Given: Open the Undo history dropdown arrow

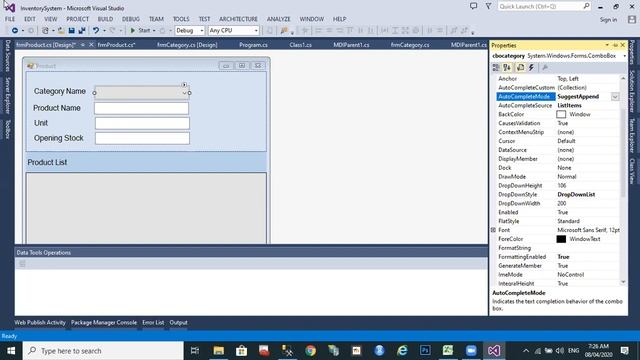Looking at the screenshot, I should pyautogui.click(x=104, y=31).
